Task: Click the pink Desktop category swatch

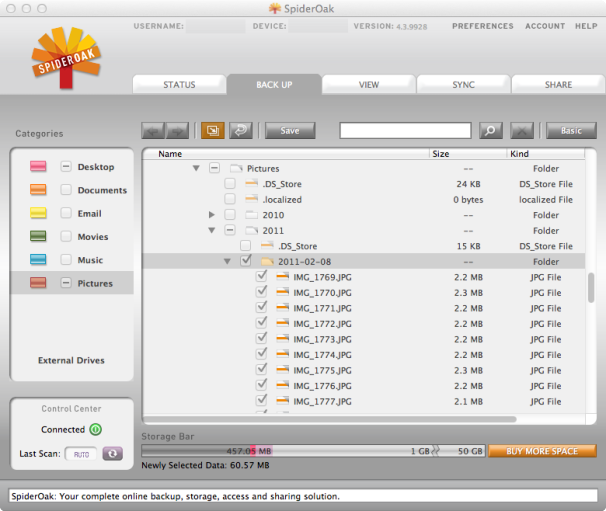Action: point(38,167)
